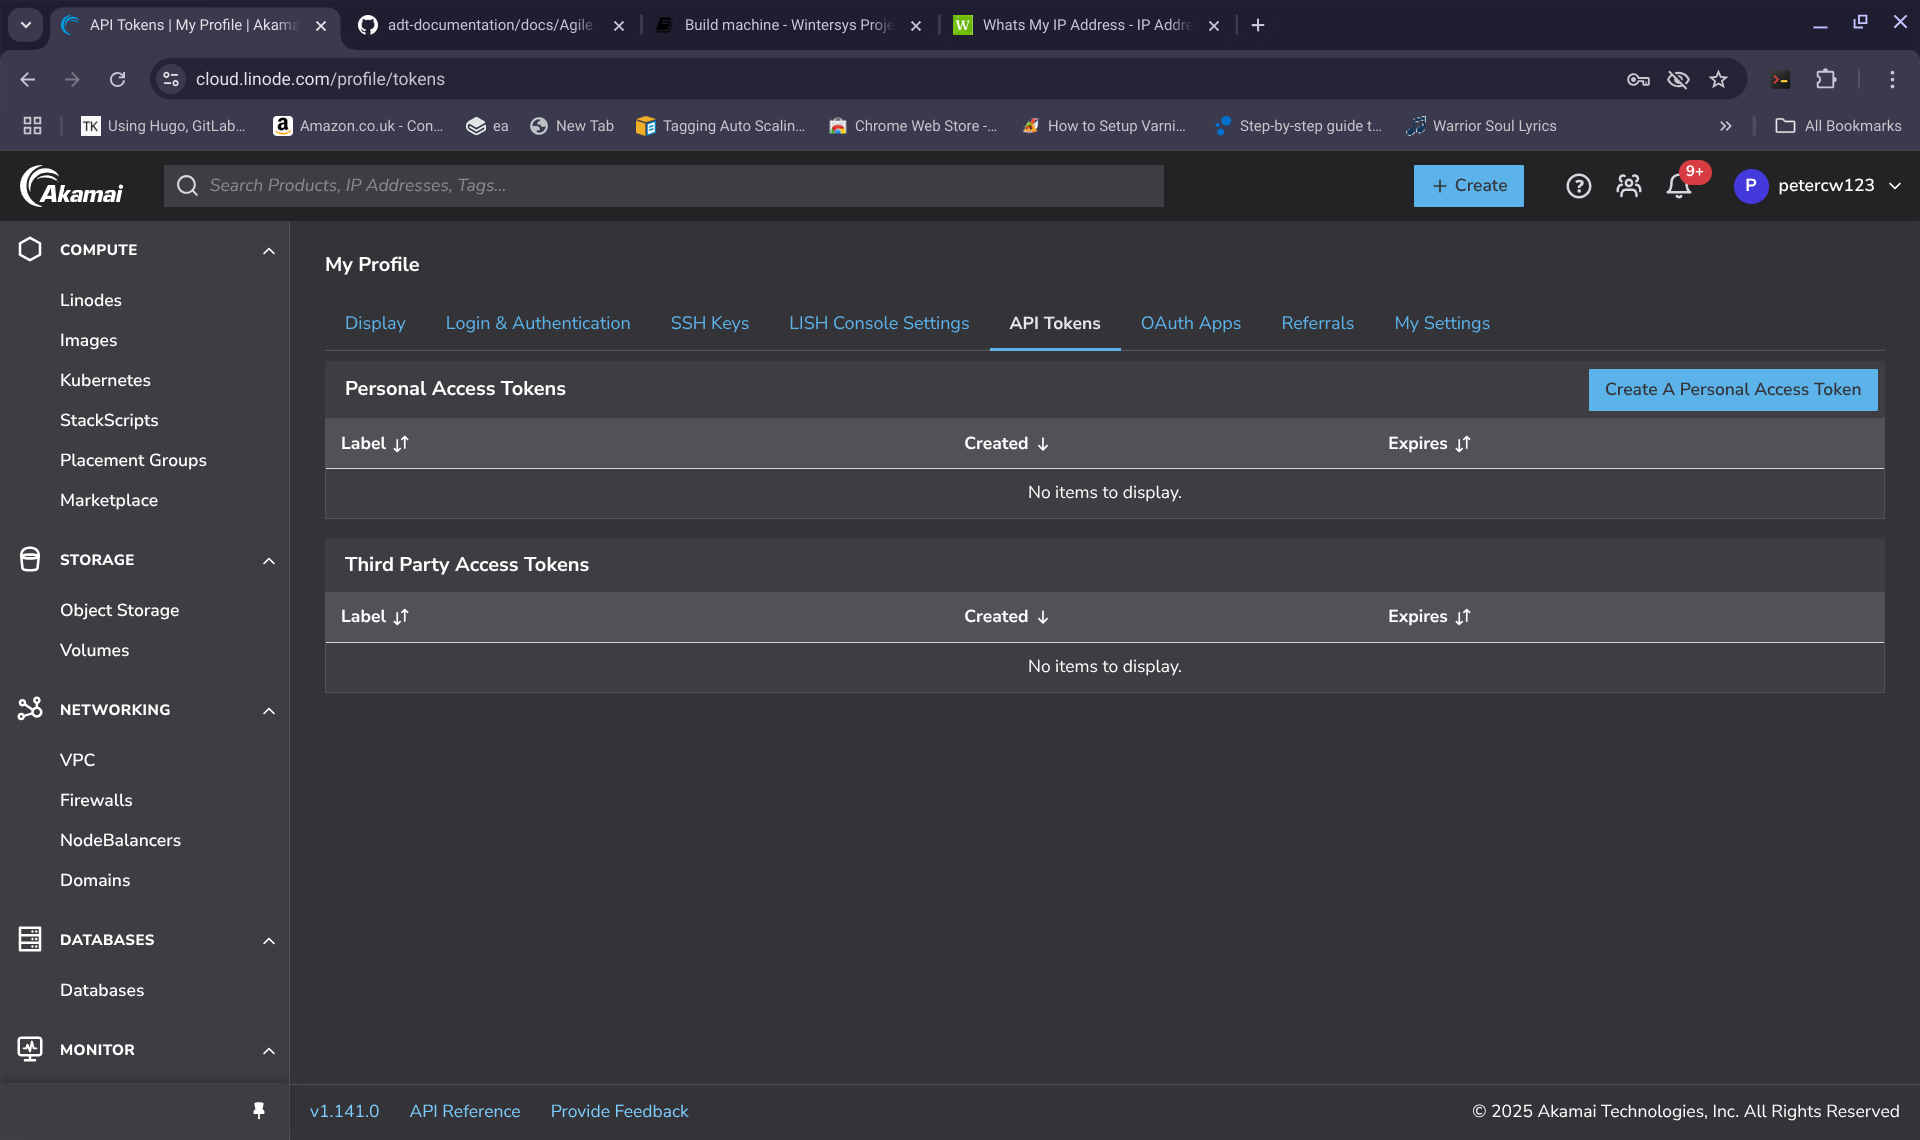This screenshot has width=1920, height=1140.
Task: Click the pin sidebar icon
Action: [x=259, y=1111]
